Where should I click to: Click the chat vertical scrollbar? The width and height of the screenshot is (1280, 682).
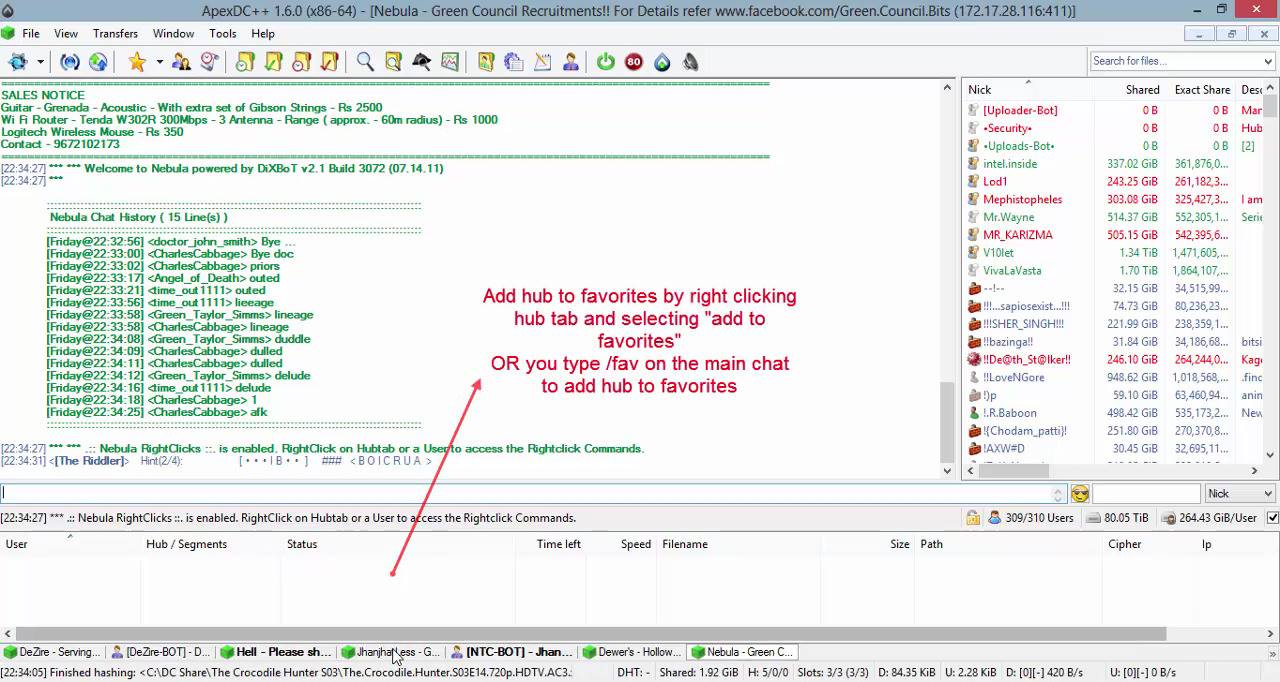point(948,274)
